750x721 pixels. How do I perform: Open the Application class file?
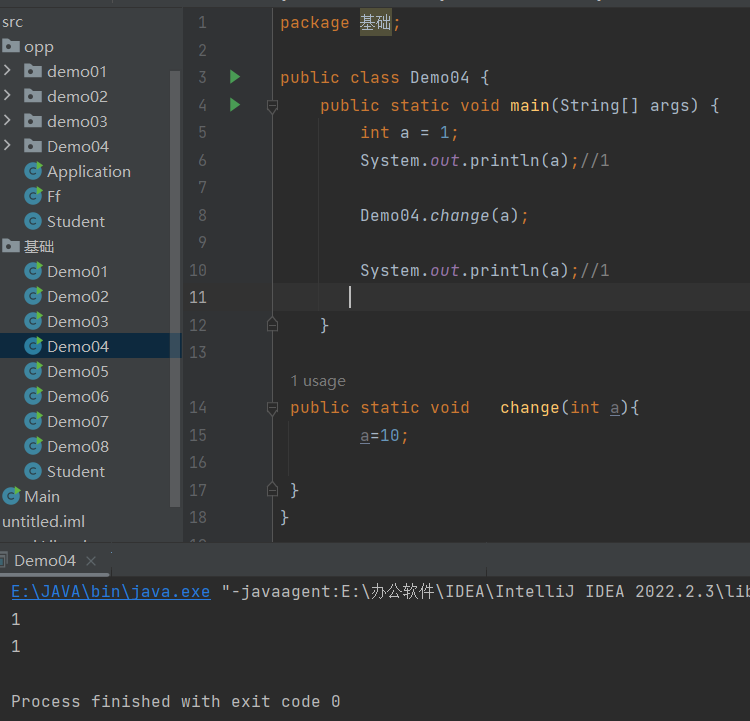88,171
